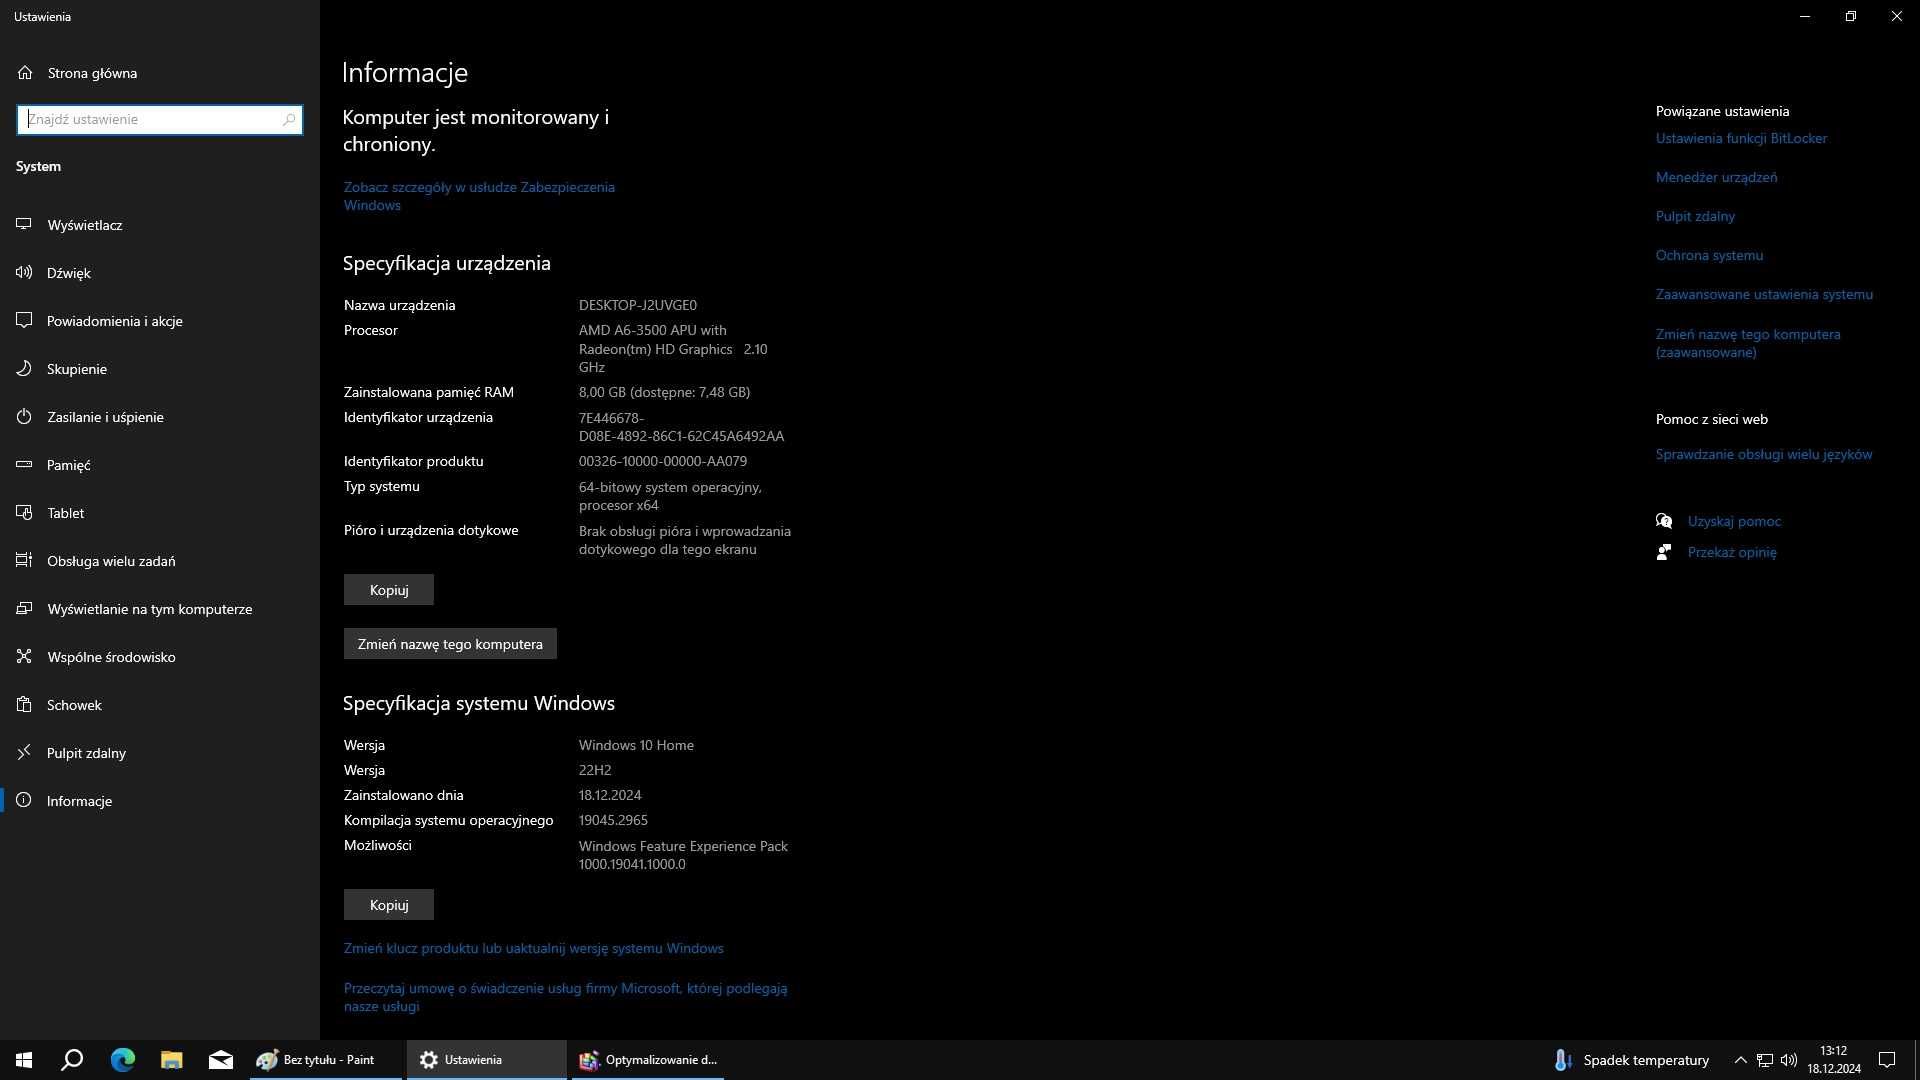This screenshot has width=1920, height=1080.
Task: Open the Schowek clipboard icon
Action: 24,705
